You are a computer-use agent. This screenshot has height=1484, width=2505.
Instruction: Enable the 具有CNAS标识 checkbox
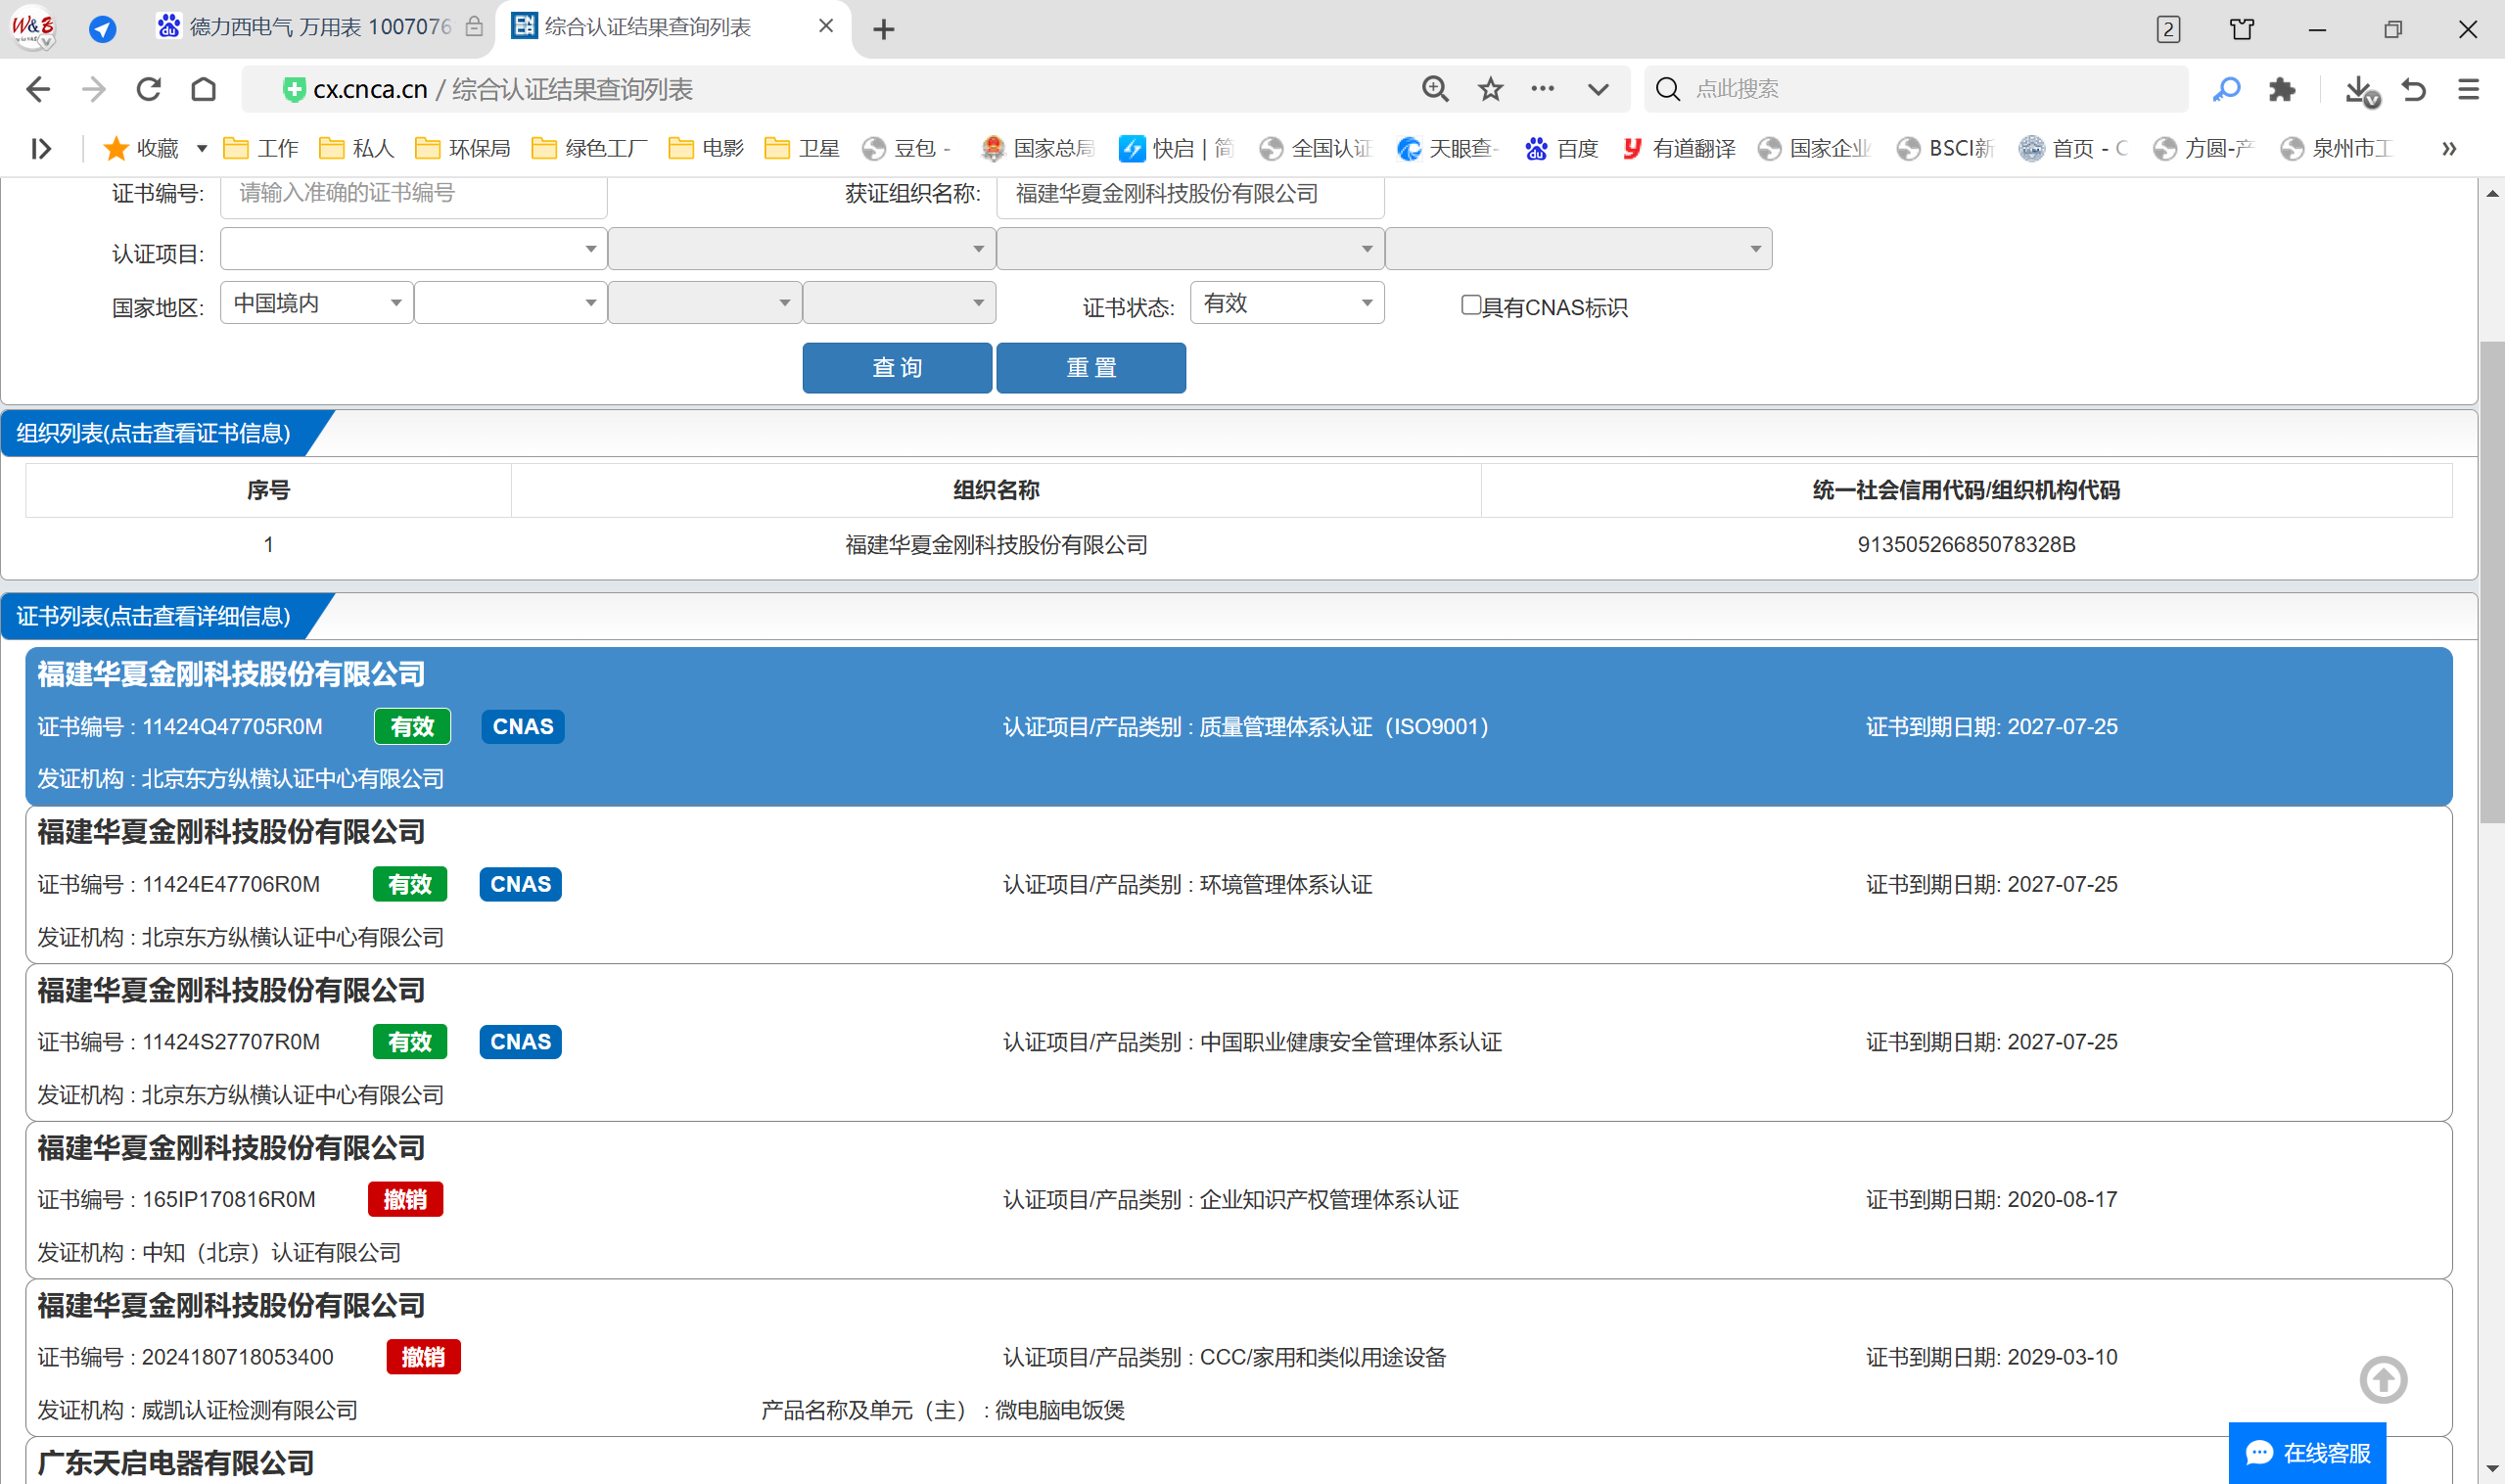[1470, 305]
